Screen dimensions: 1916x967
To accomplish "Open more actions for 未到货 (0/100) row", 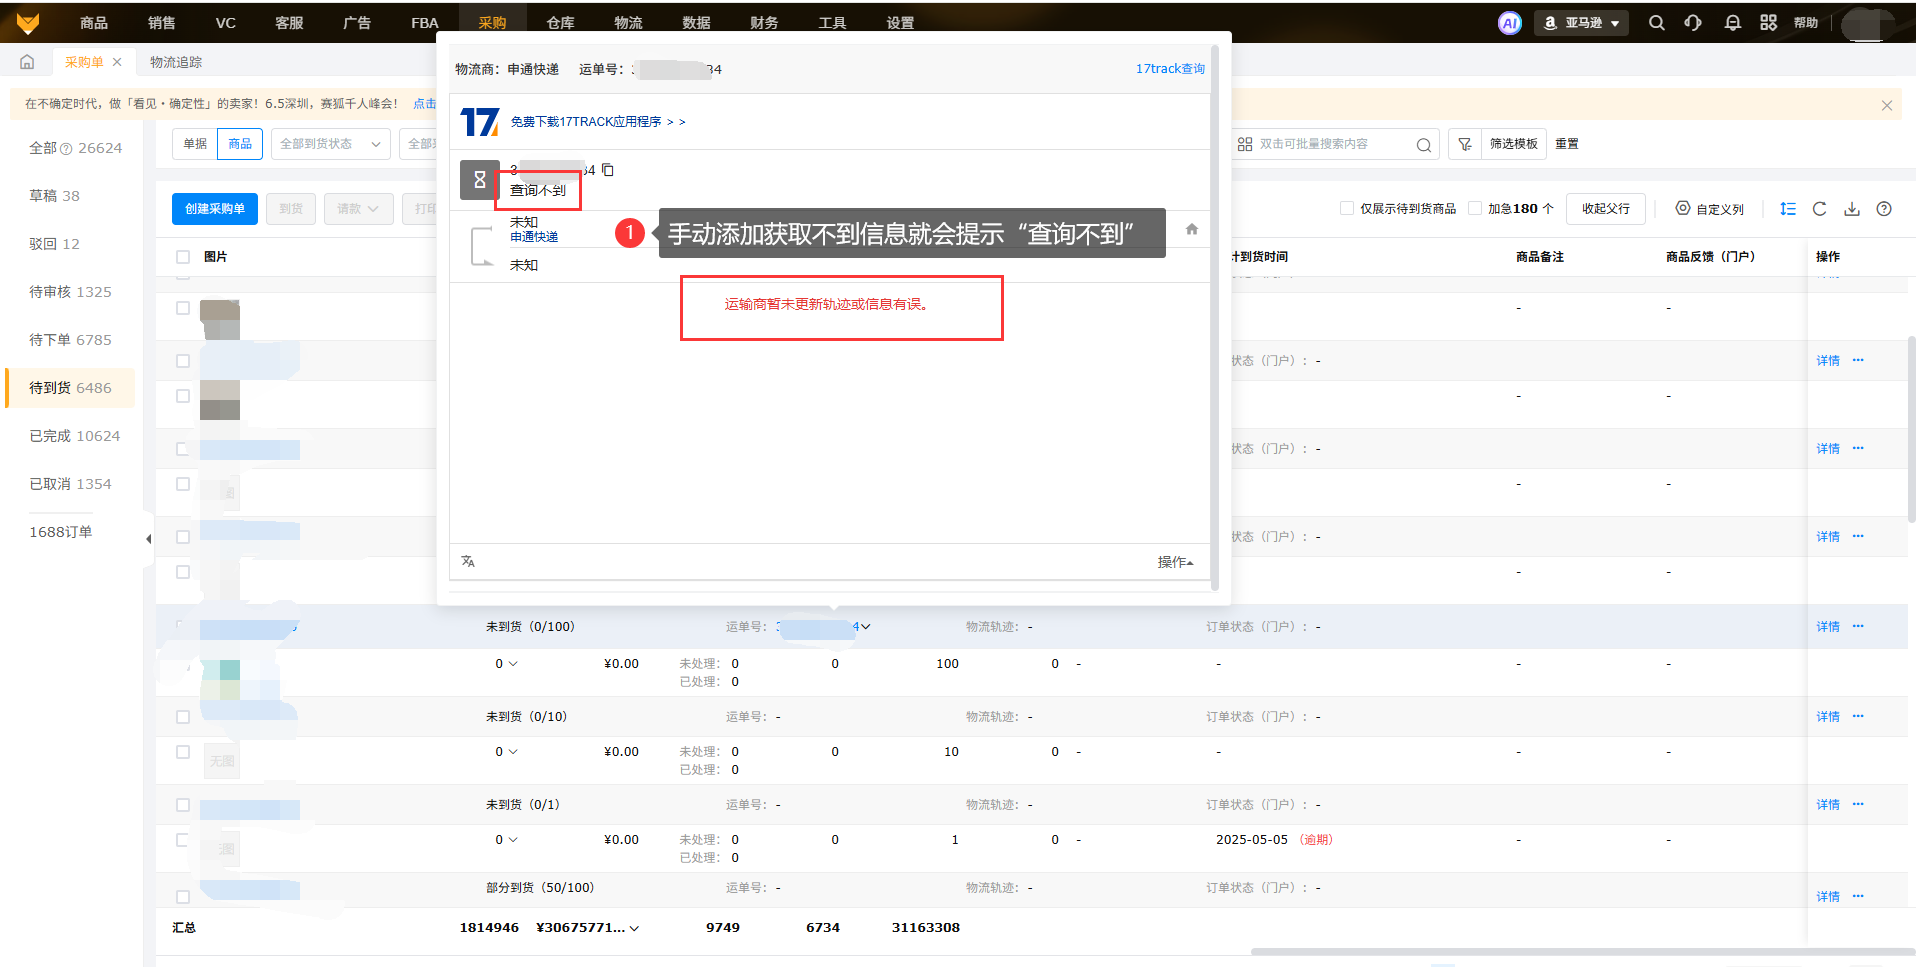I will coord(1858,626).
